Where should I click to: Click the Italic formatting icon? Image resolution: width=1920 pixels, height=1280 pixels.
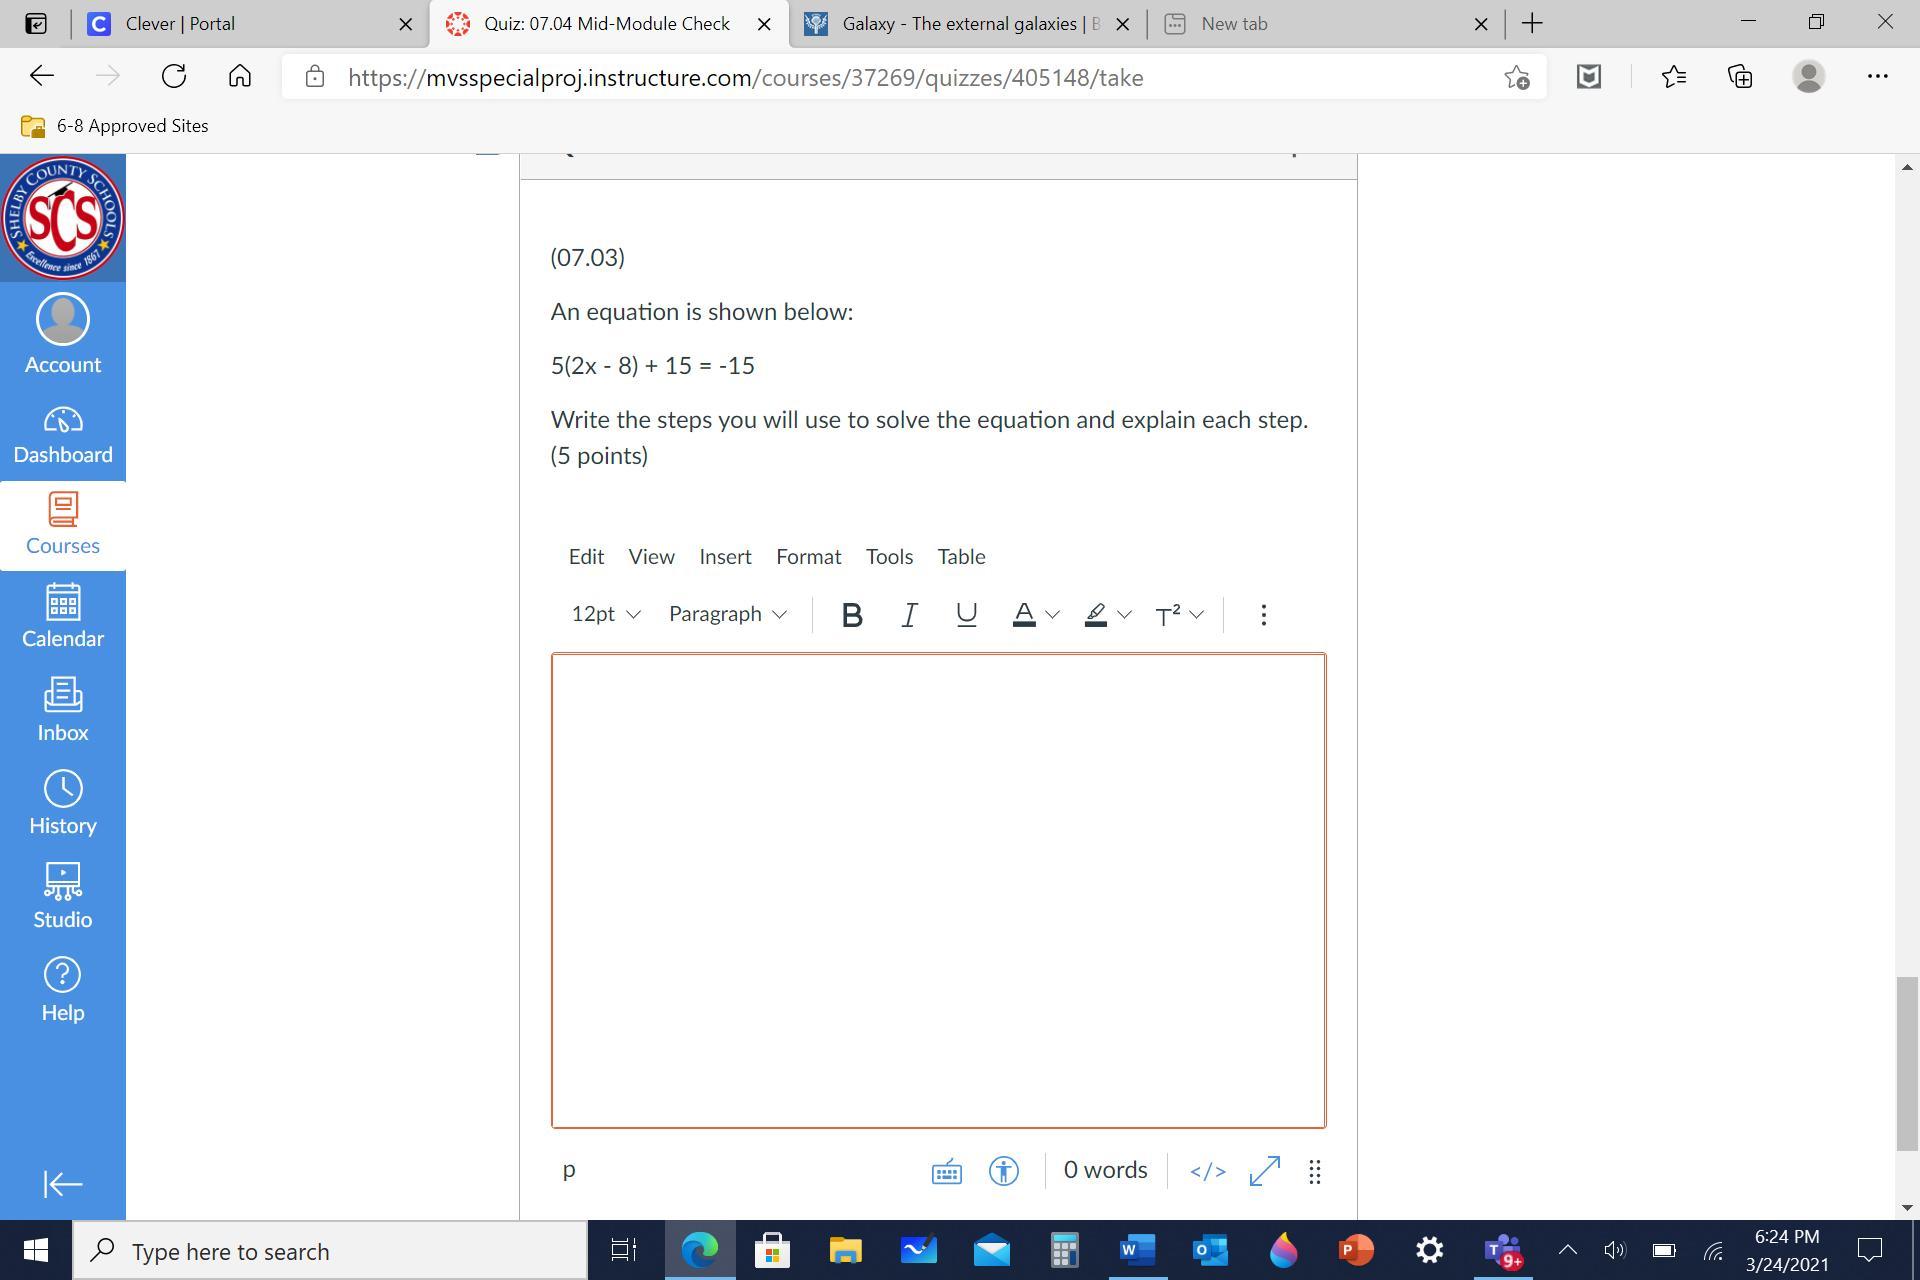909,615
